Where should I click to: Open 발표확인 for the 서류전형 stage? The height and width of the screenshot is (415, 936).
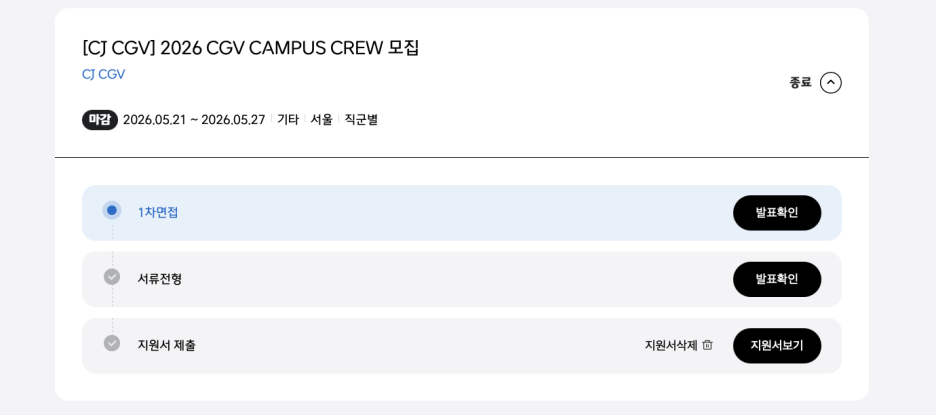pyautogui.click(x=777, y=279)
